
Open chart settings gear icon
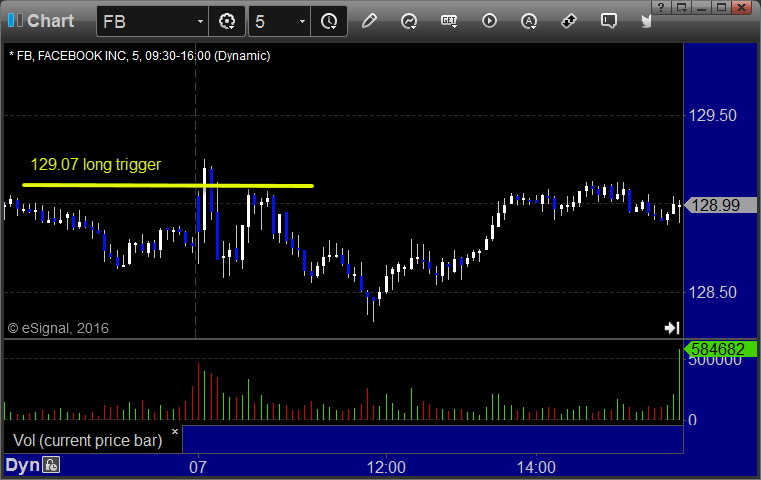(227, 21)
